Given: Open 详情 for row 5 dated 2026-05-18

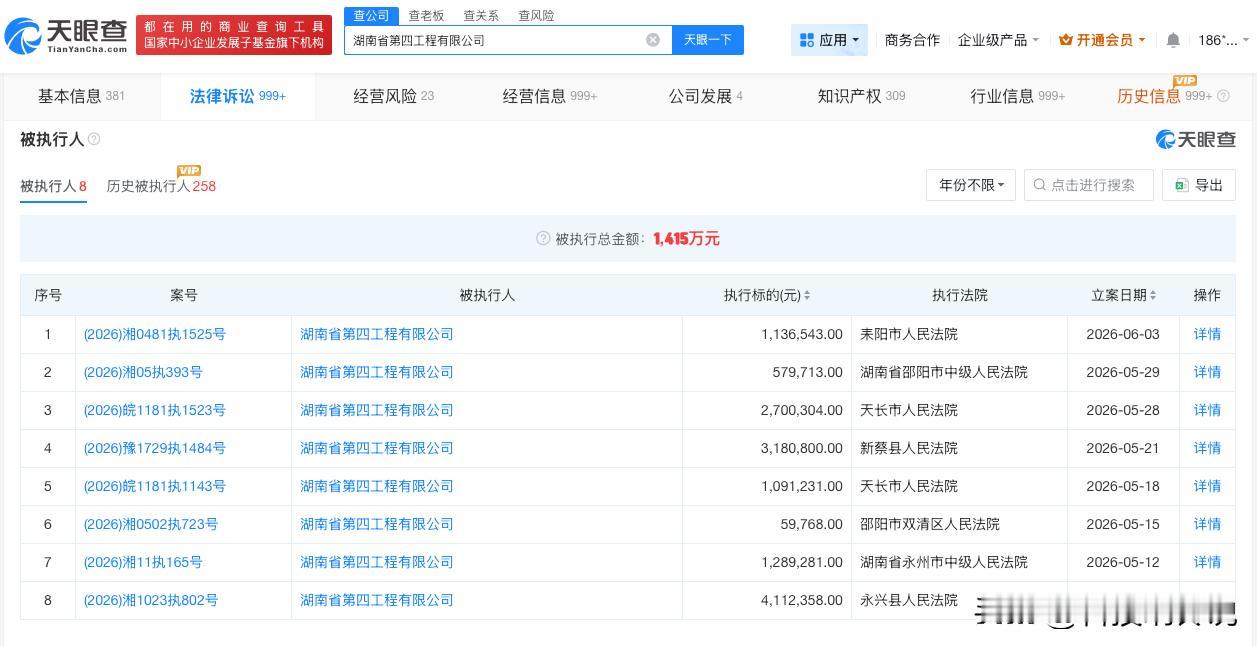Looking at the screenshot, I should click(x=1207, y=486).
